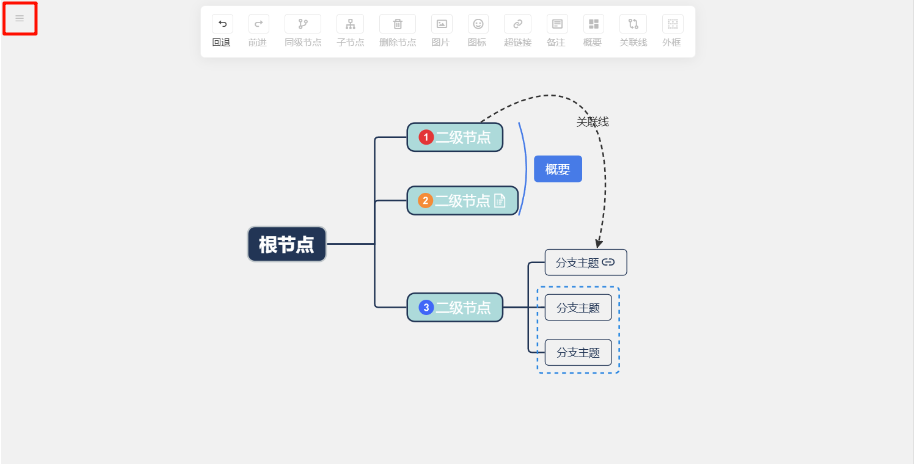Click the 外框 outer frame tool
Viewport: 915px width, 465px height.
673,25
